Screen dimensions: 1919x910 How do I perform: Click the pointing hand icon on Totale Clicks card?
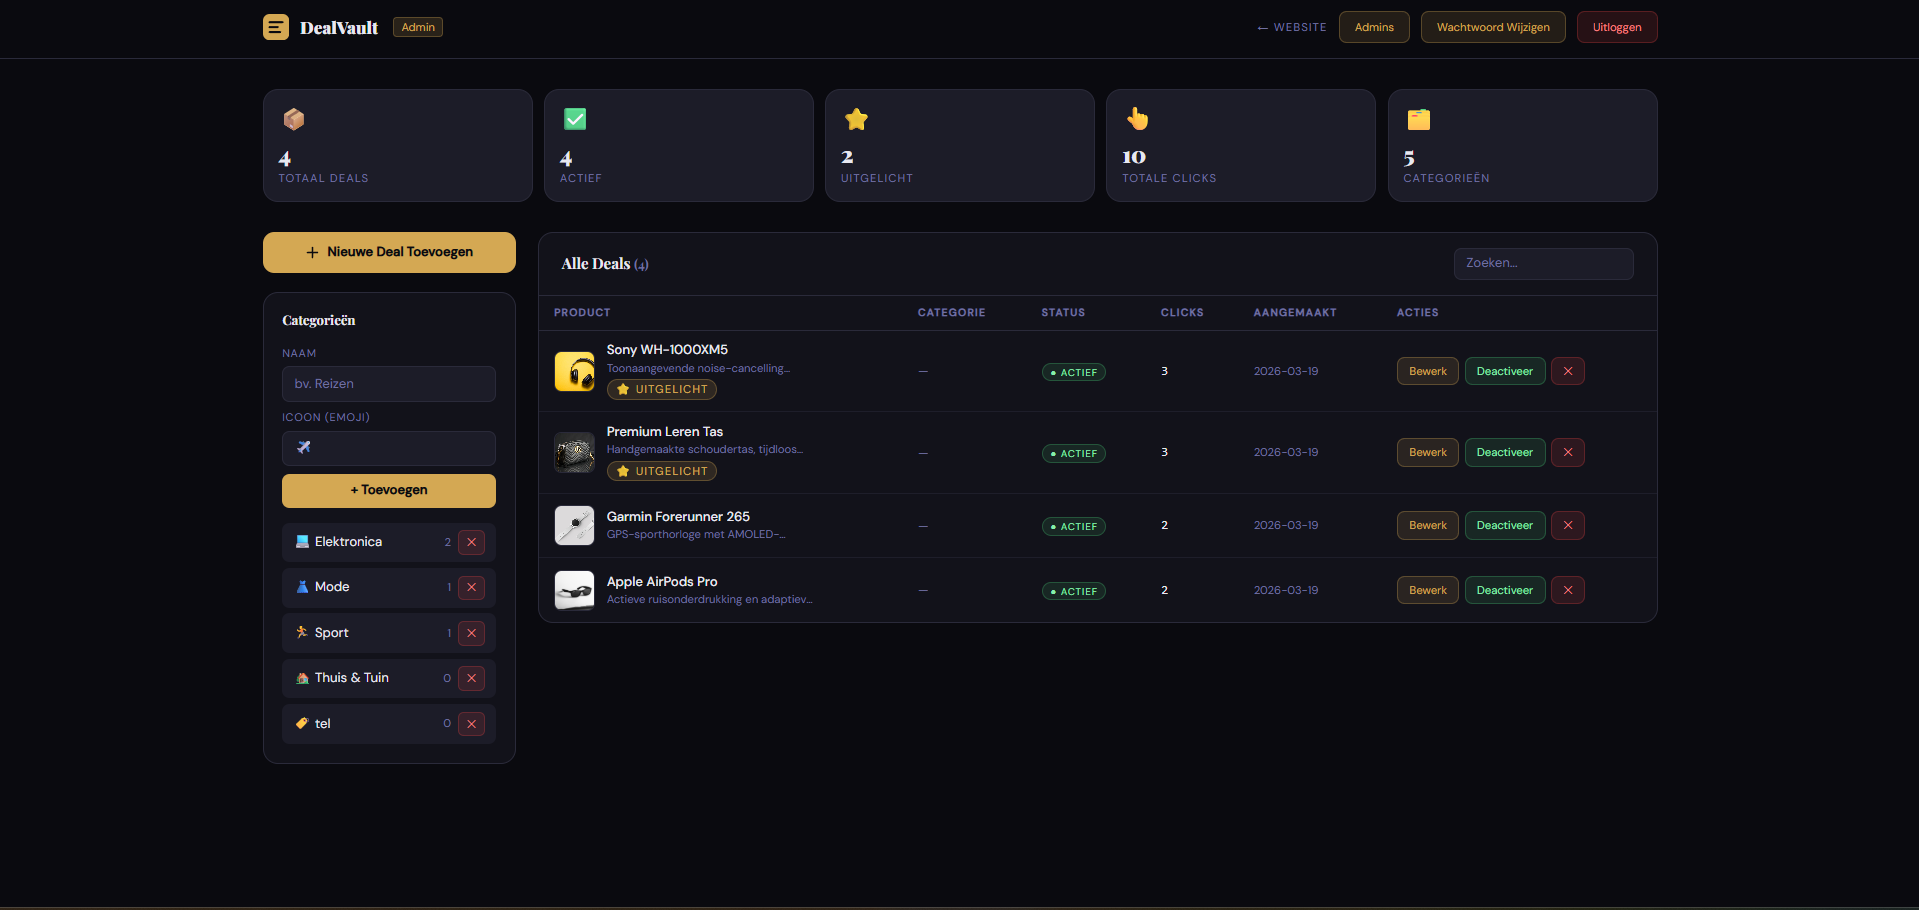coord(1137,119)
